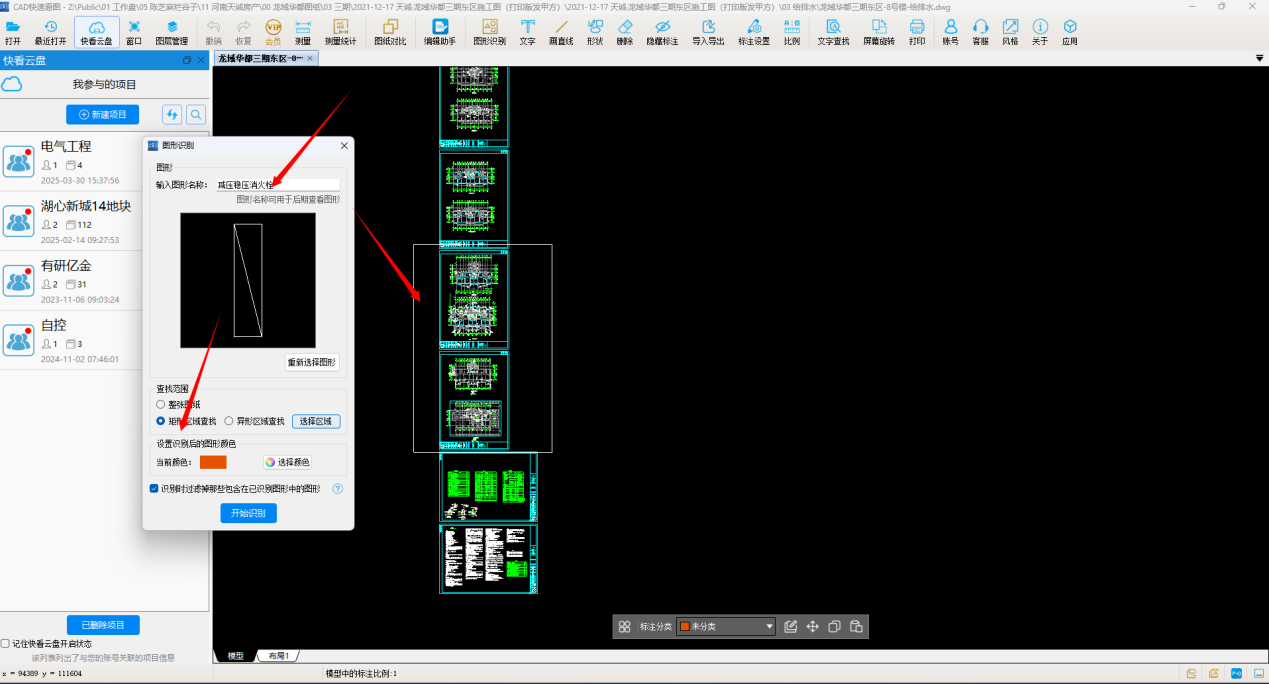Click paste annotation icon

pyautogui.click(x=856, y=626)
